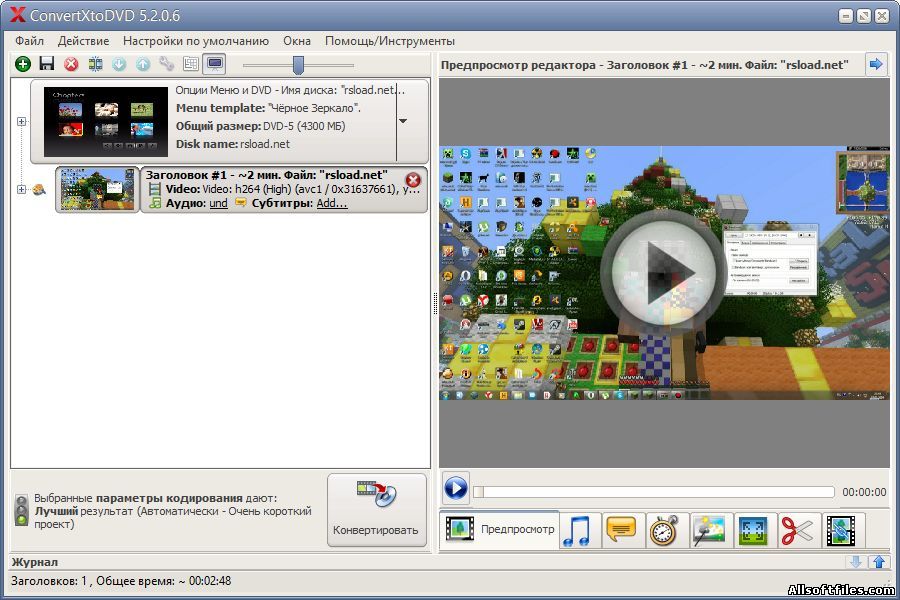Screen dimensions: 900x600
Task: Click the journal up arrow button
Action: pos(879,562)
